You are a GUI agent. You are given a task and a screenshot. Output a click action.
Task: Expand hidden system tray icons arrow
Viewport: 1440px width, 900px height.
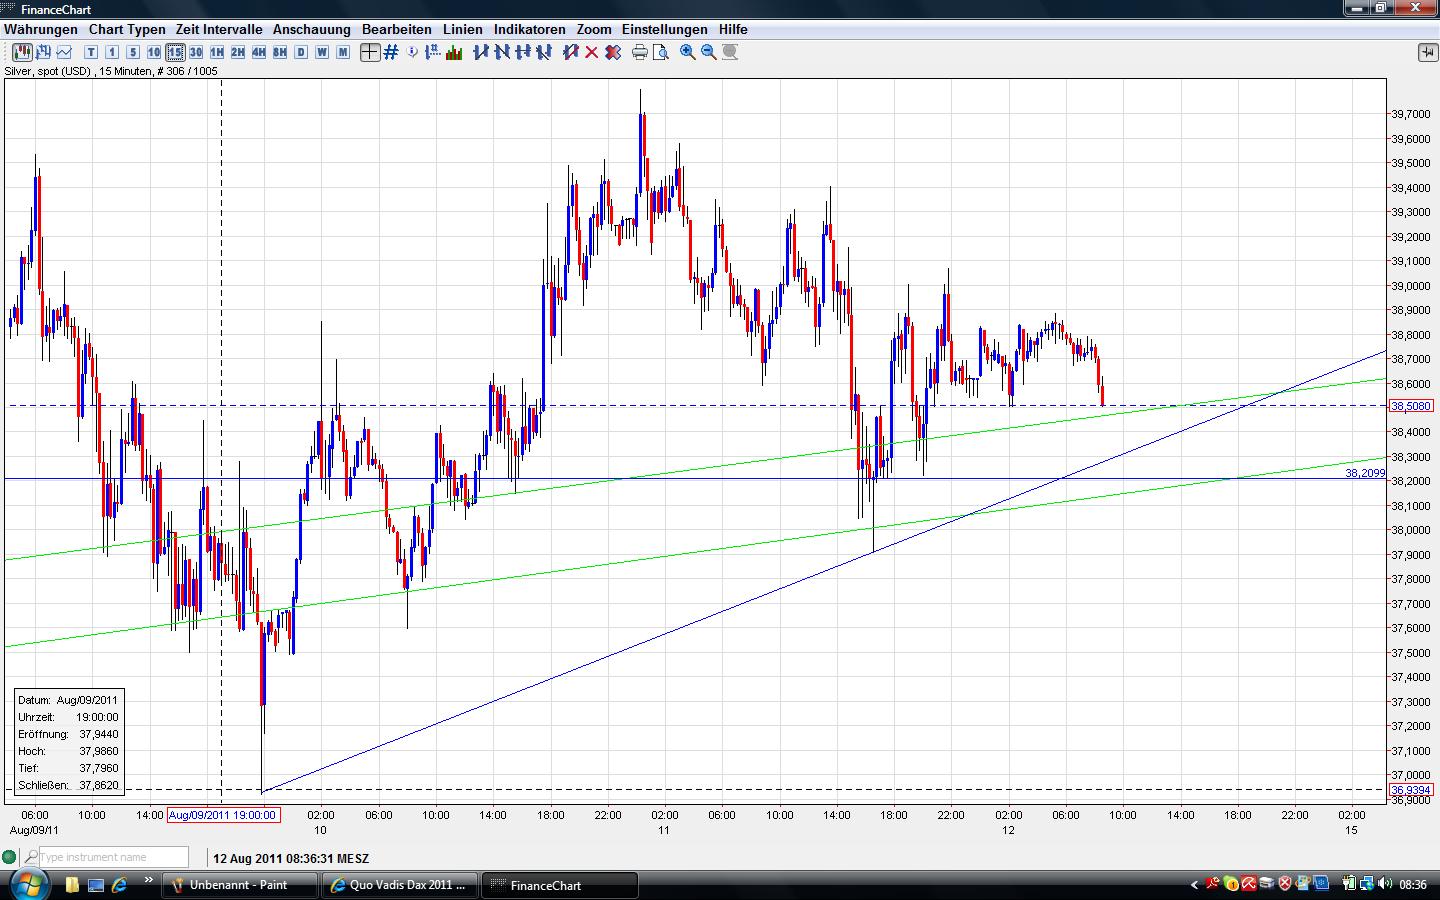[x=1194, y=884]
